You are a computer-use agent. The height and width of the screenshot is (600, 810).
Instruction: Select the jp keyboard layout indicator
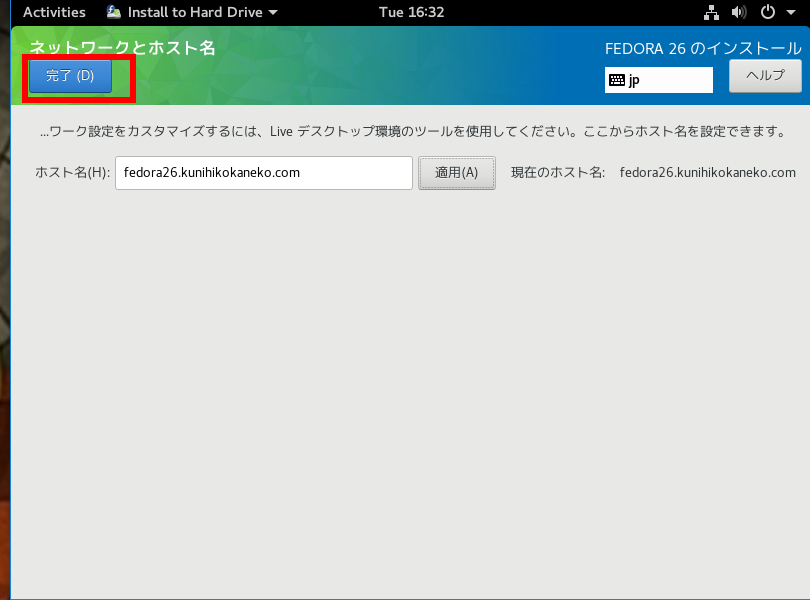[x=659, y=80]
